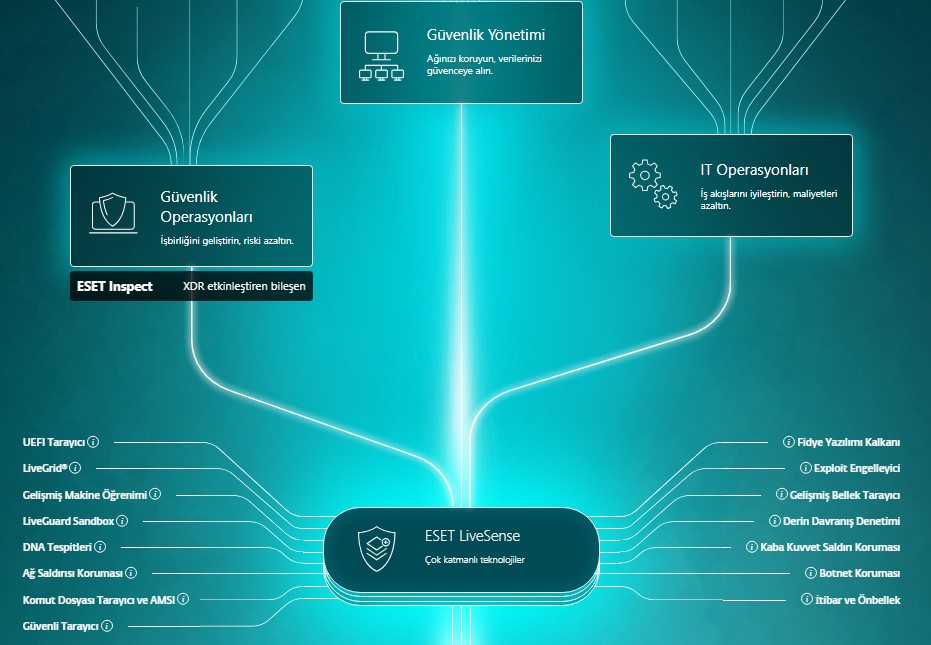The width and height of the screenshot is (931, 645).
Task: Click the DNA Tespitleri label
Action: click(x=57, y=548)
